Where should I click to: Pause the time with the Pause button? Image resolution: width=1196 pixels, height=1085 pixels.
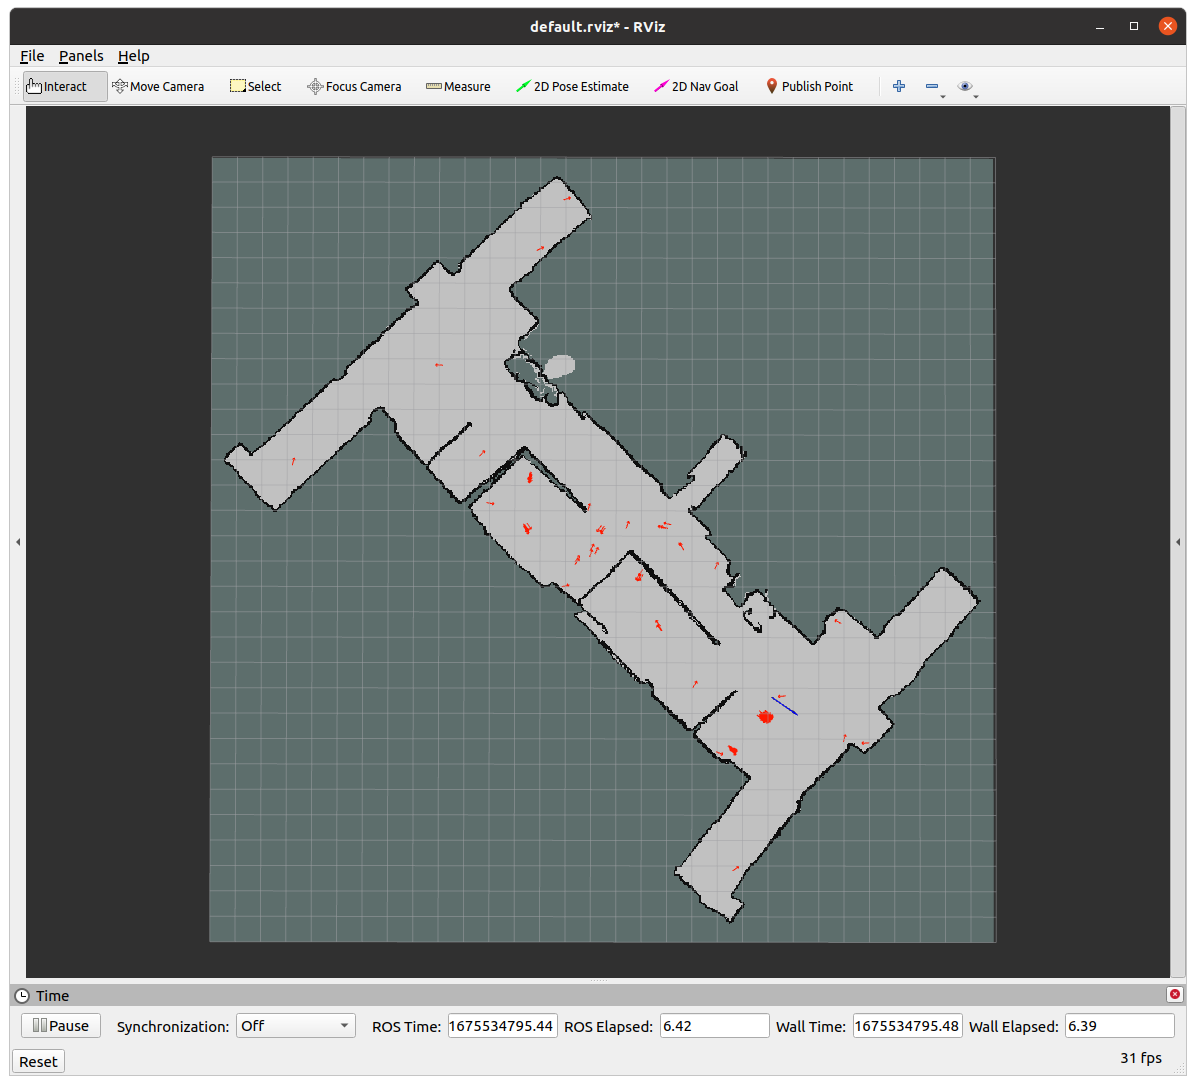(61, 1025)
